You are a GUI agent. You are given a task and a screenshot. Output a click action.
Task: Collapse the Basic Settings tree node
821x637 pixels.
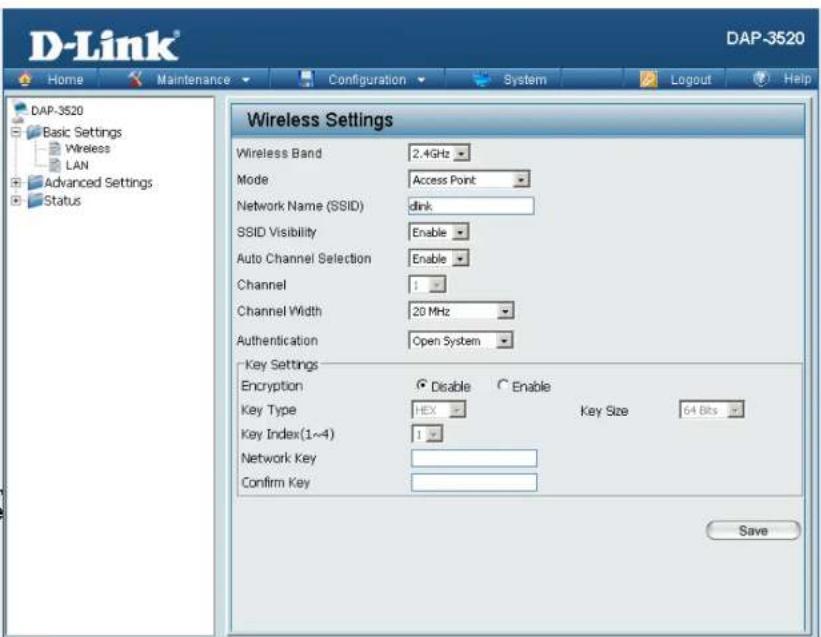pyautogui.click(x=16, y=132)
